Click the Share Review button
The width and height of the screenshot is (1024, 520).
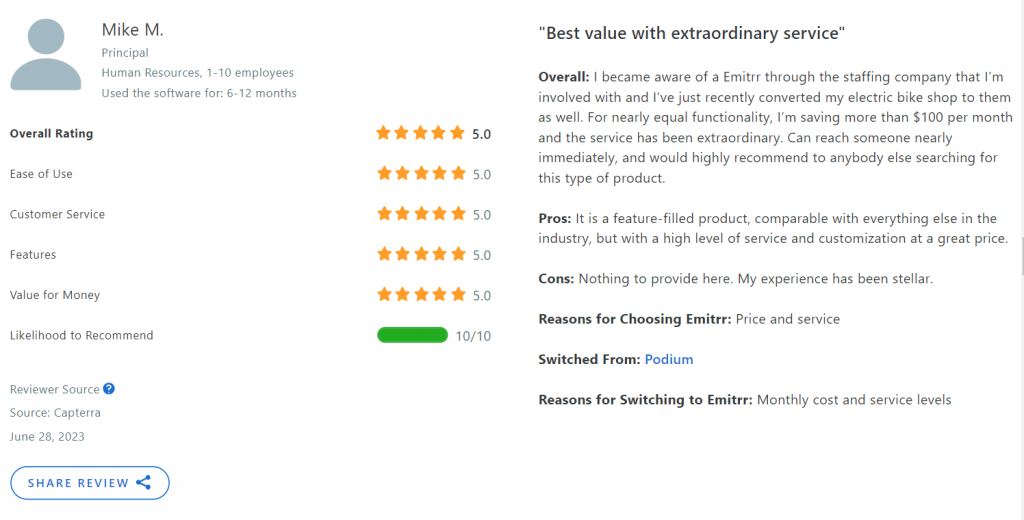click(90, 483)
